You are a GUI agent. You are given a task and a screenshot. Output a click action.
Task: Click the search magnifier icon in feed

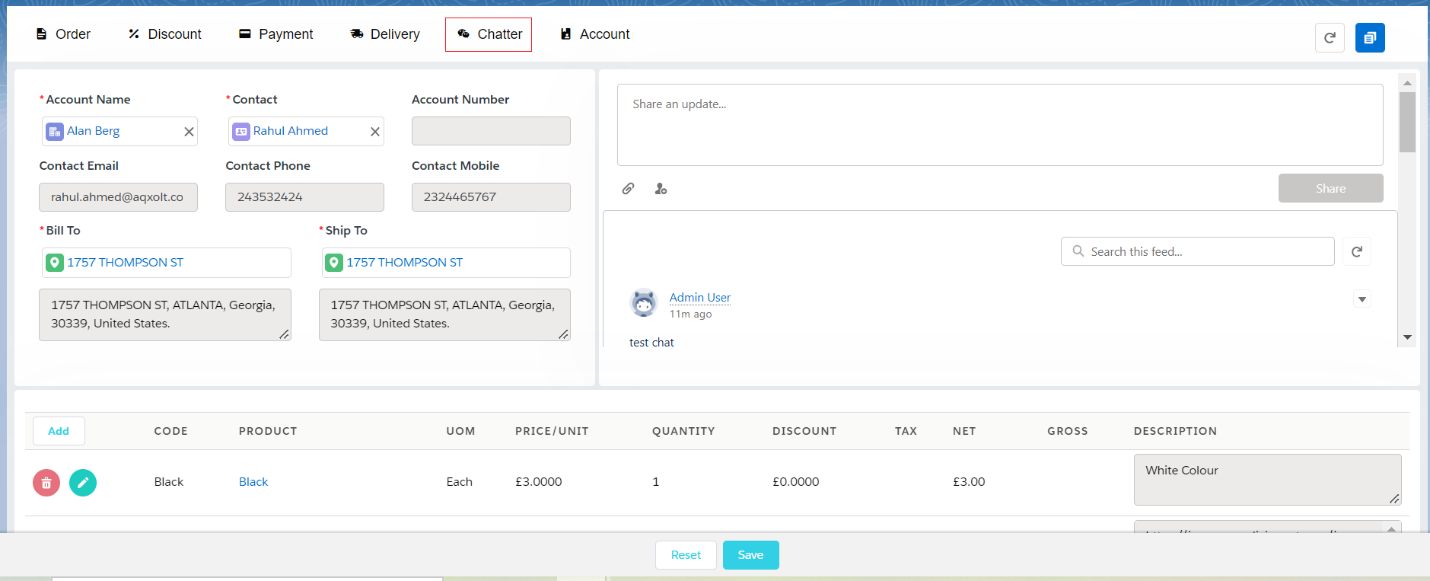(x=1078, y=252)
